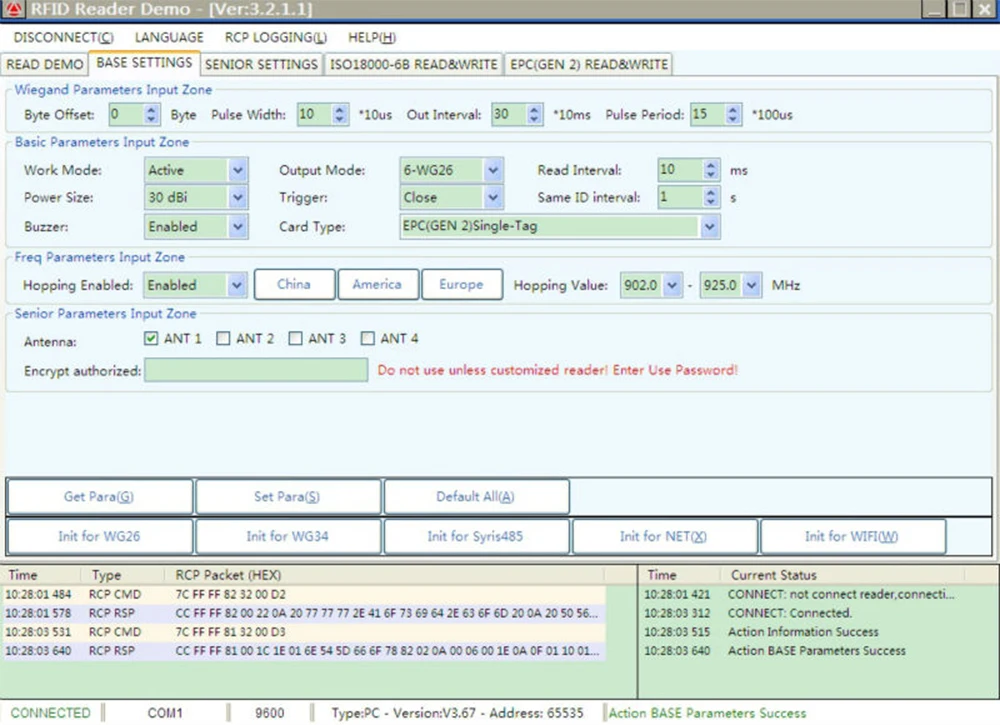Tick the ANT 4 antenna checkbox
This screenshot has width=1000, height=725.
[x=367, y=339]
